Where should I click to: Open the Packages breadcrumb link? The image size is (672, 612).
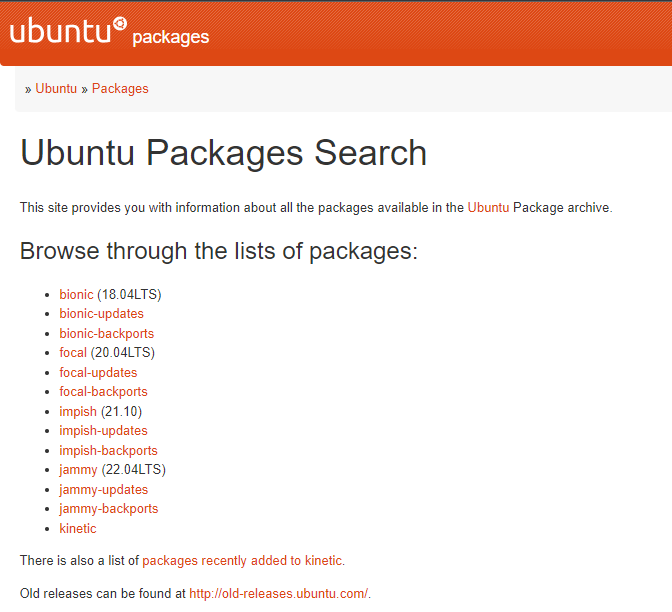point(120,89)
